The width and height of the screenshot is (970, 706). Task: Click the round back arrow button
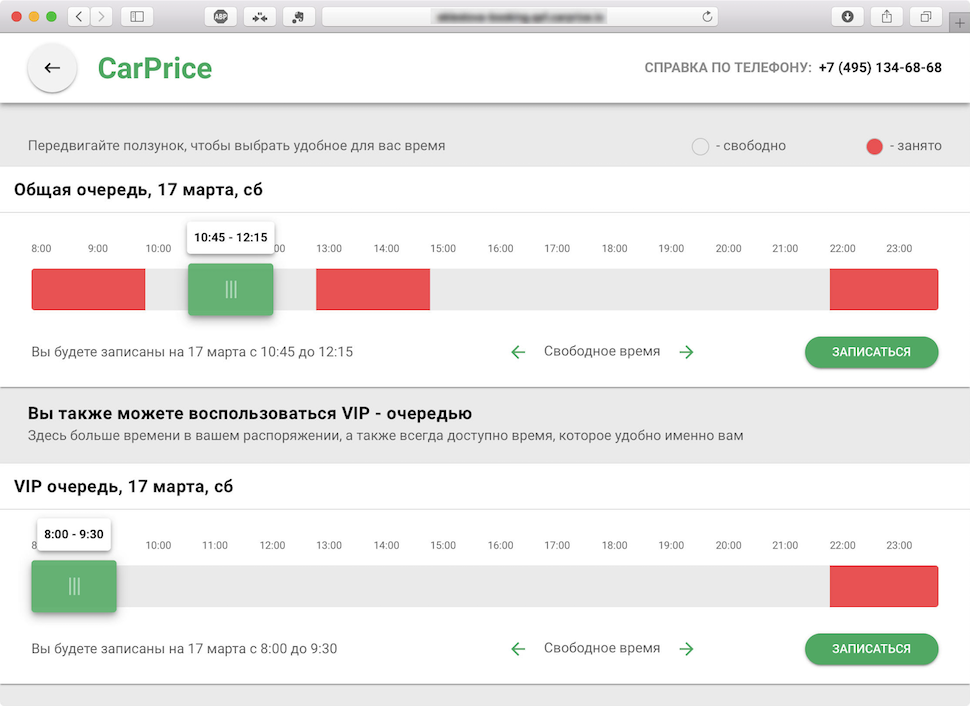[52, 68]
